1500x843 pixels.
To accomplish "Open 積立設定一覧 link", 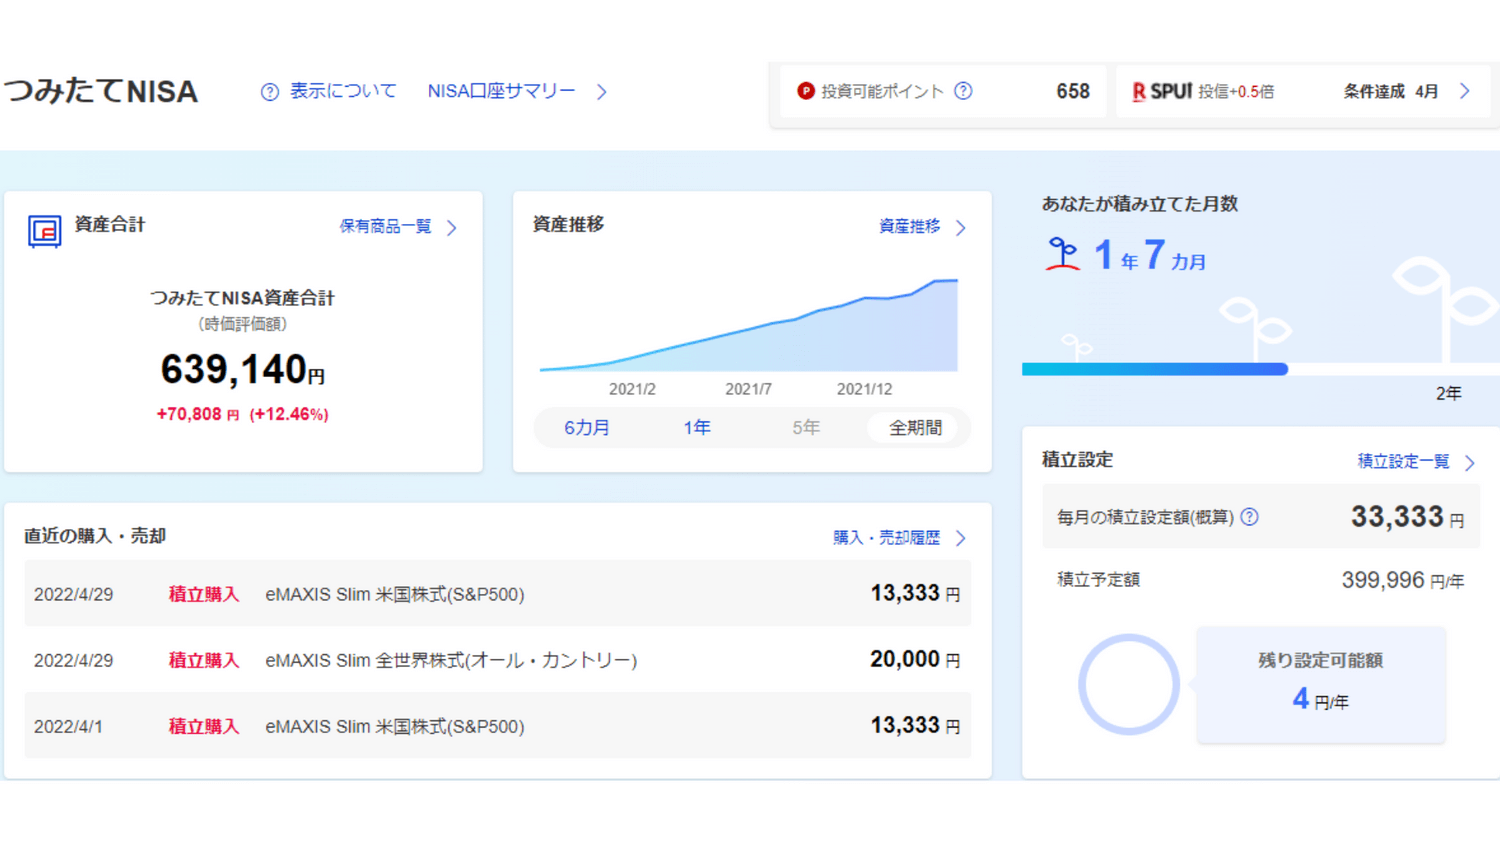I will 1403,461.
